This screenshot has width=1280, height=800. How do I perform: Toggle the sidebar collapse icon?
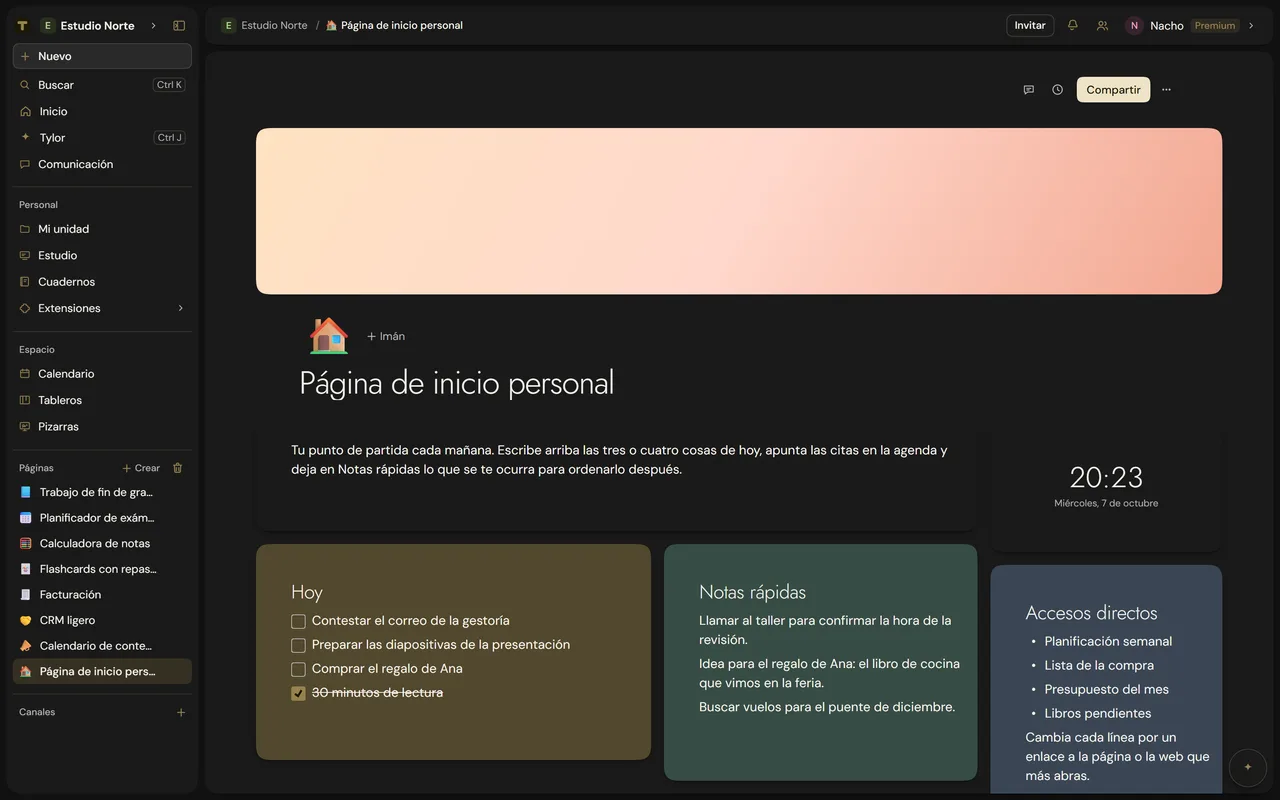[x=179, y=26]
